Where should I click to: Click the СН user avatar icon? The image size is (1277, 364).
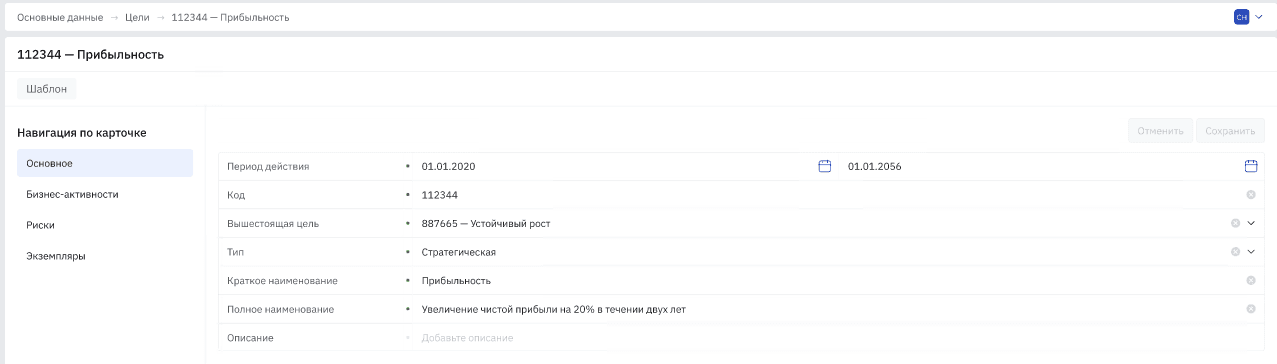[x=1241, y=17]
